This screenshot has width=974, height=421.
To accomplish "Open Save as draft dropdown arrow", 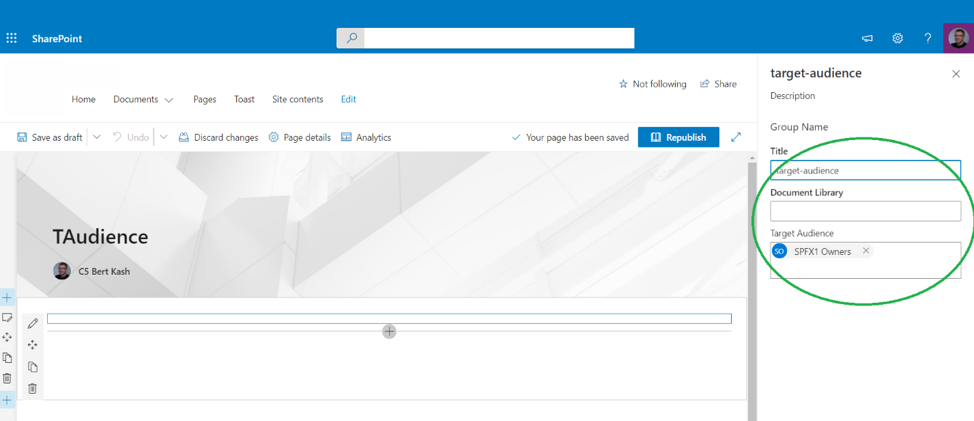I will click(x=97, y=137).
